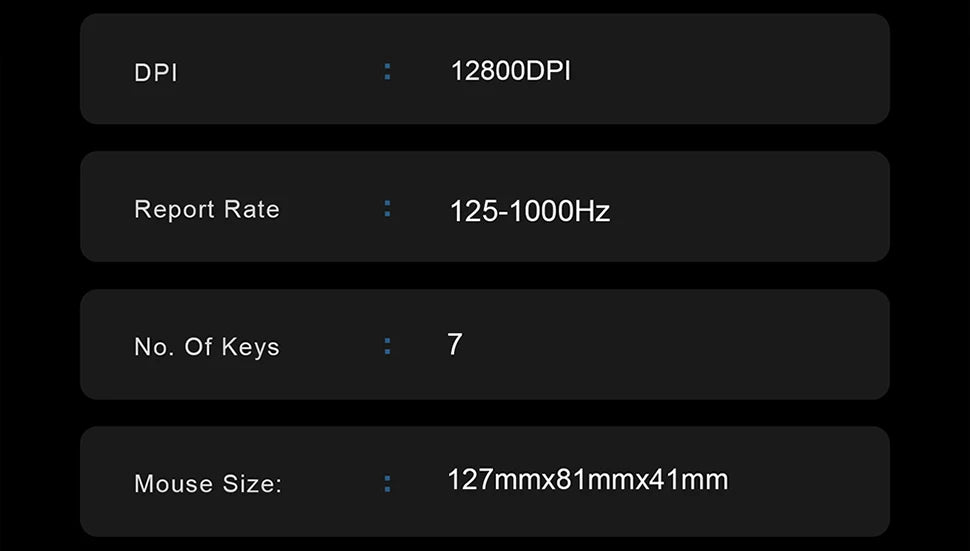Click the blue colon in the DPI row
Viewport: 970px width, 551px height.
[x=387, y=72]
